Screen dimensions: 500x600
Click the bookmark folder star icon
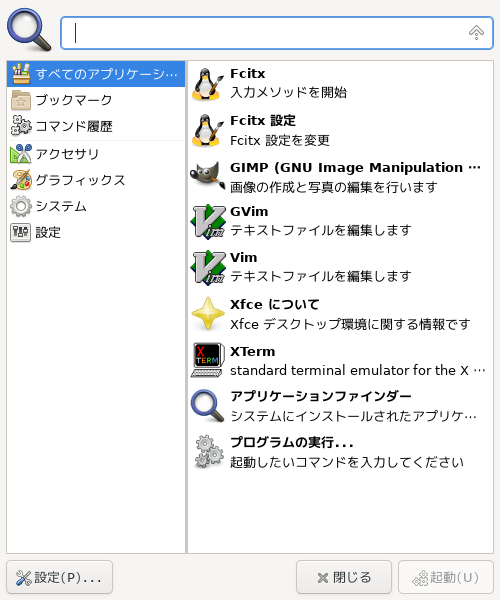(x=21, y=100)
